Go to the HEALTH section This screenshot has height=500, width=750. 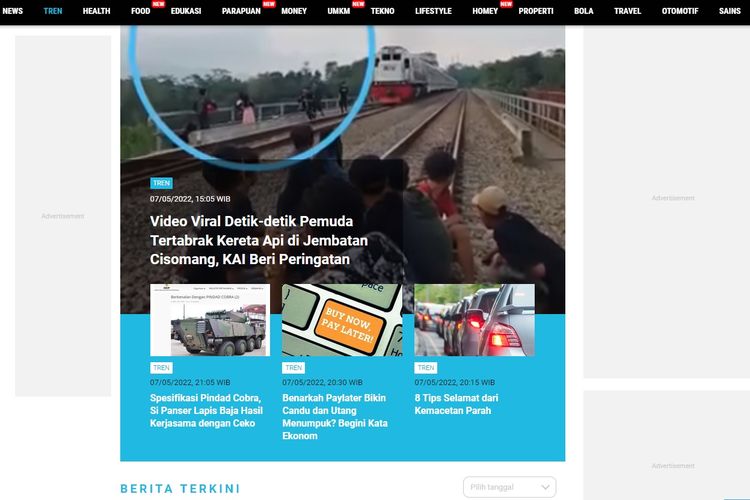[x=96, y=11]
